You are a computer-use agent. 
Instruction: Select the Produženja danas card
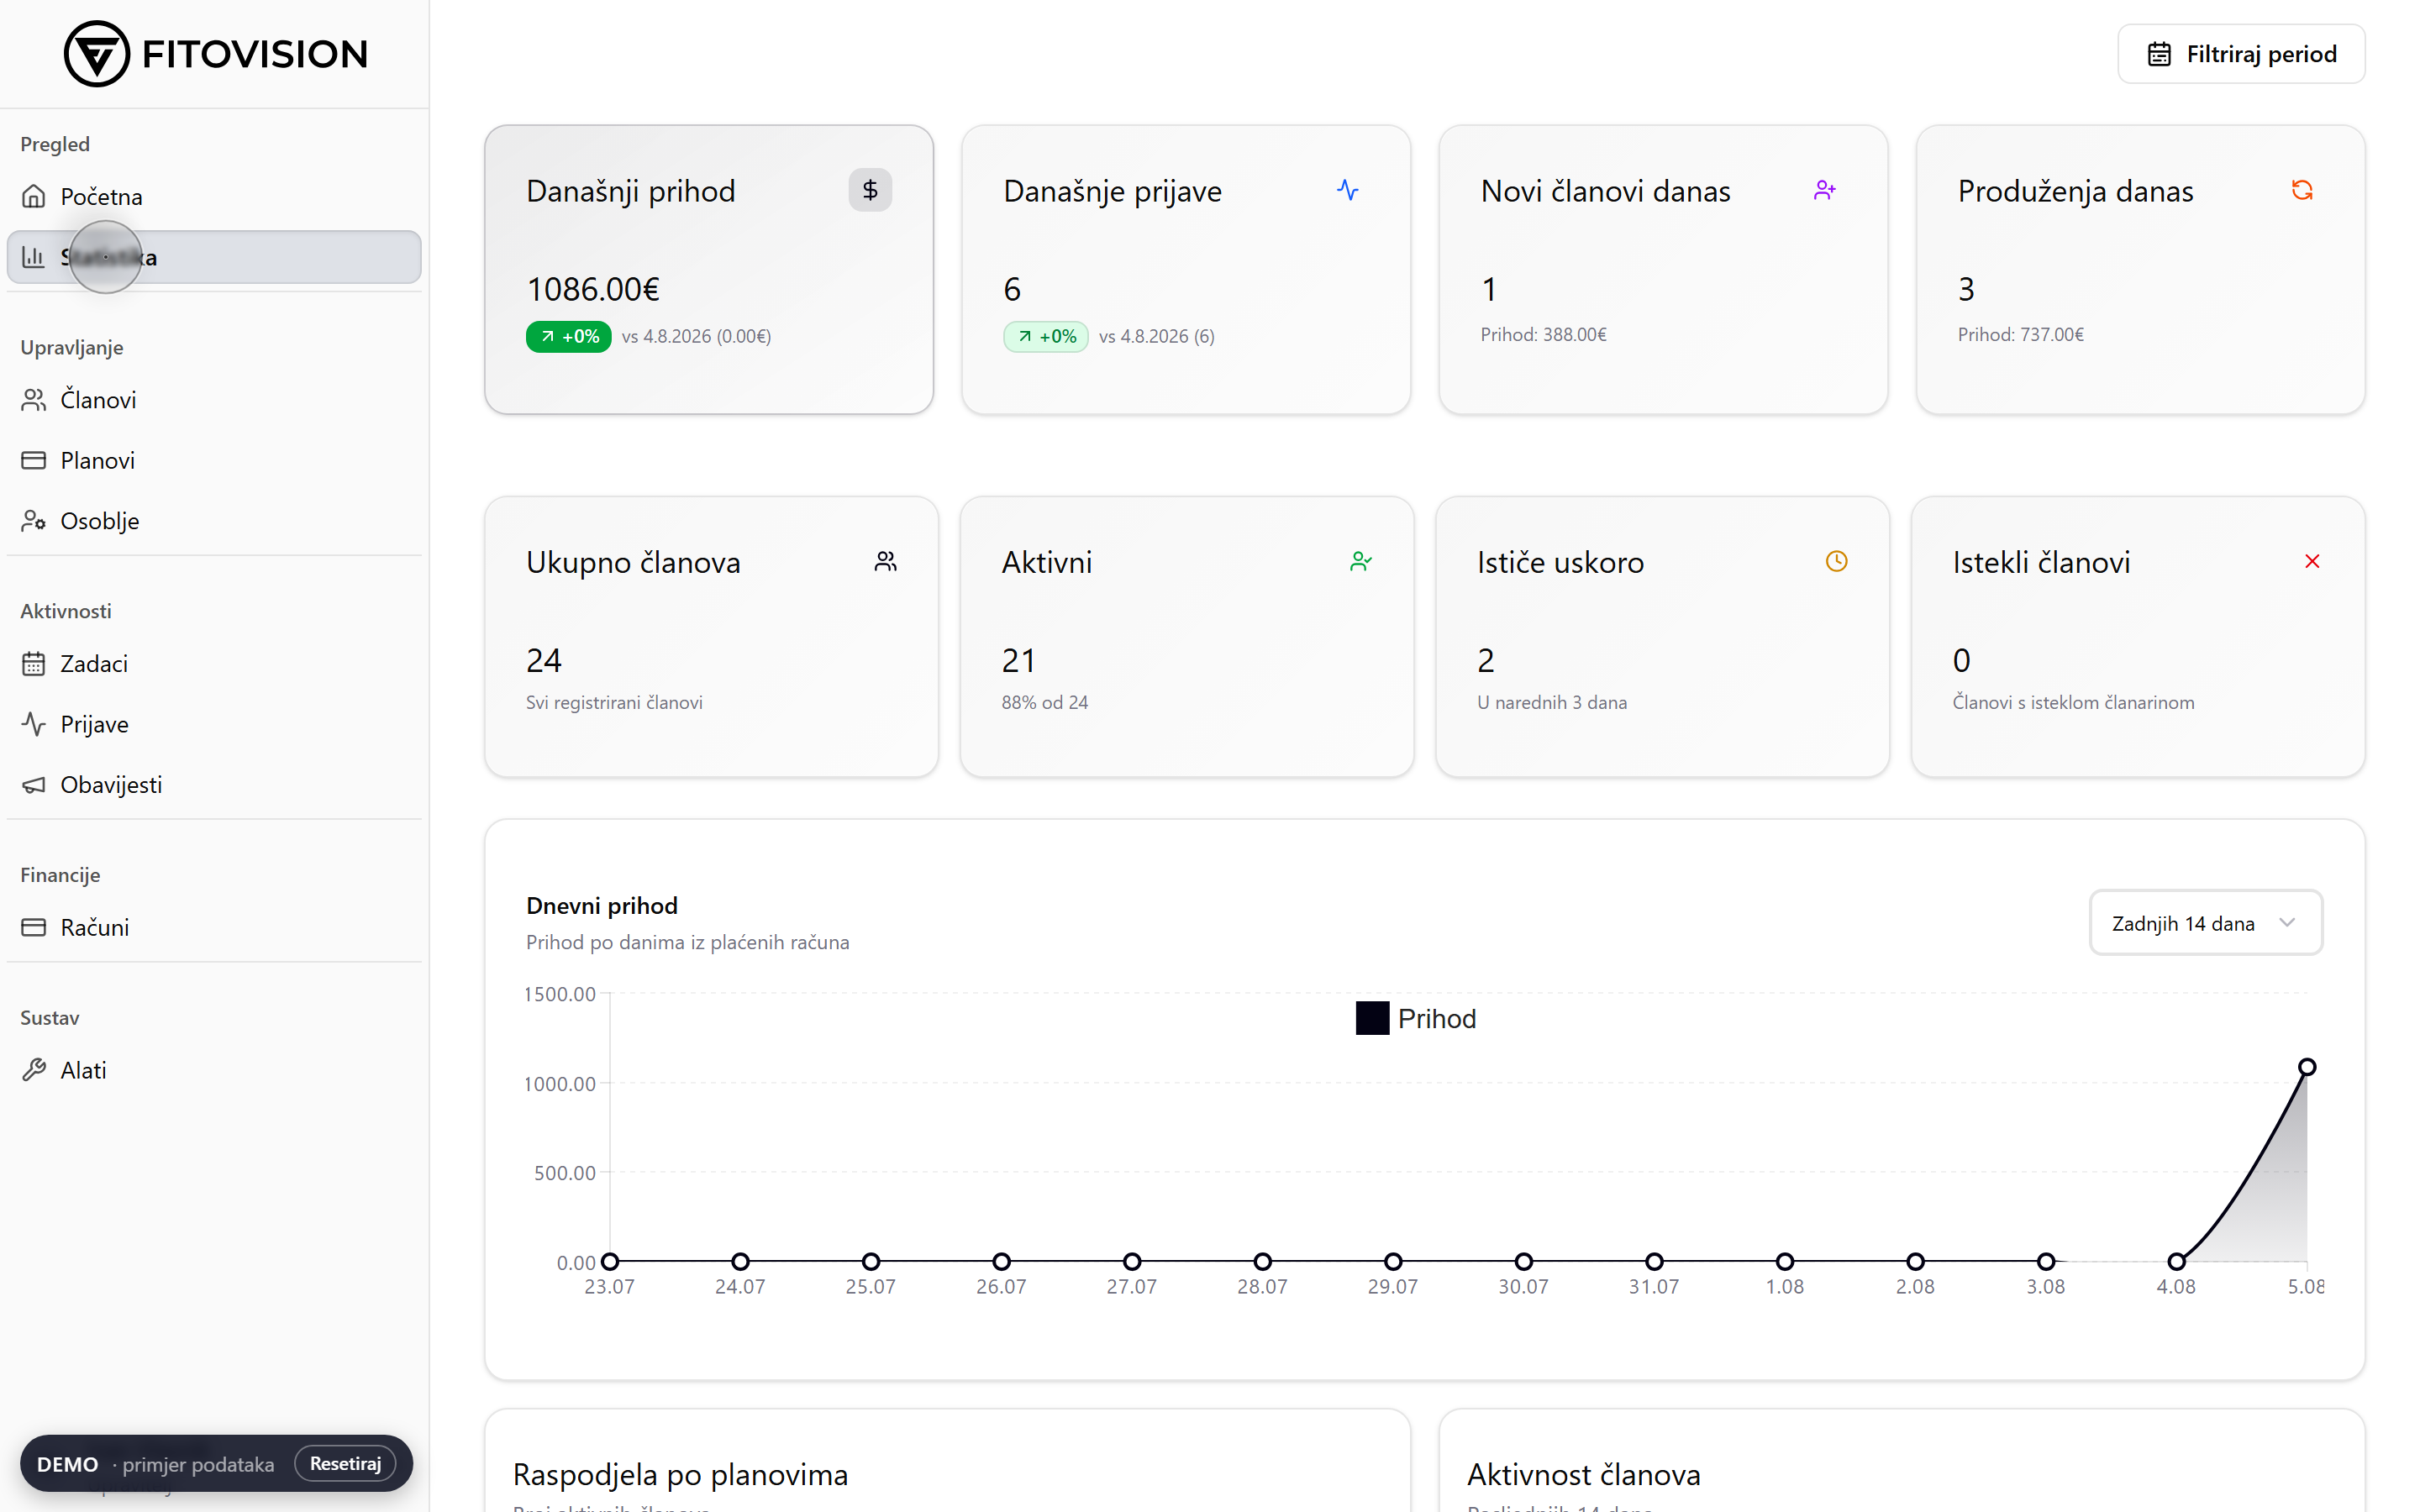(x=2140, y=269)
